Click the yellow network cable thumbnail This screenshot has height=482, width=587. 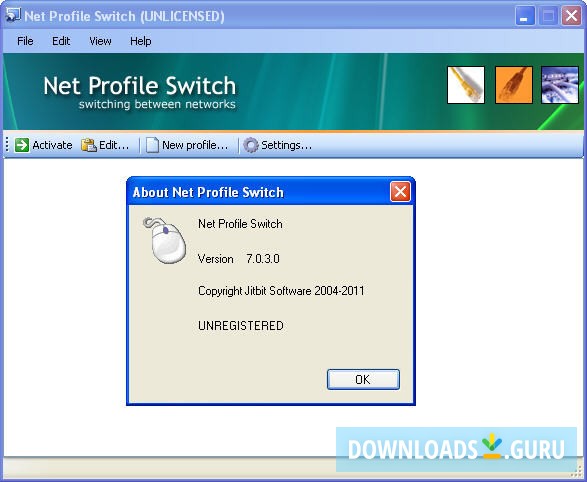(466, 85)
